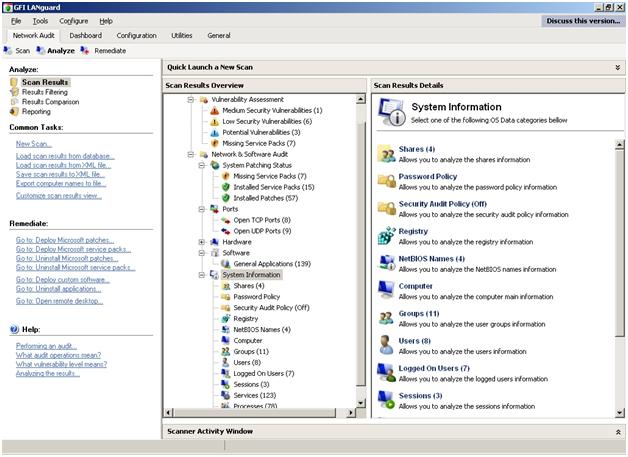The height and width of the screenshot is (457, 628).
Task: Click the Potential Vulnerabilities tree icon
Action: click(x=215, y=133)
